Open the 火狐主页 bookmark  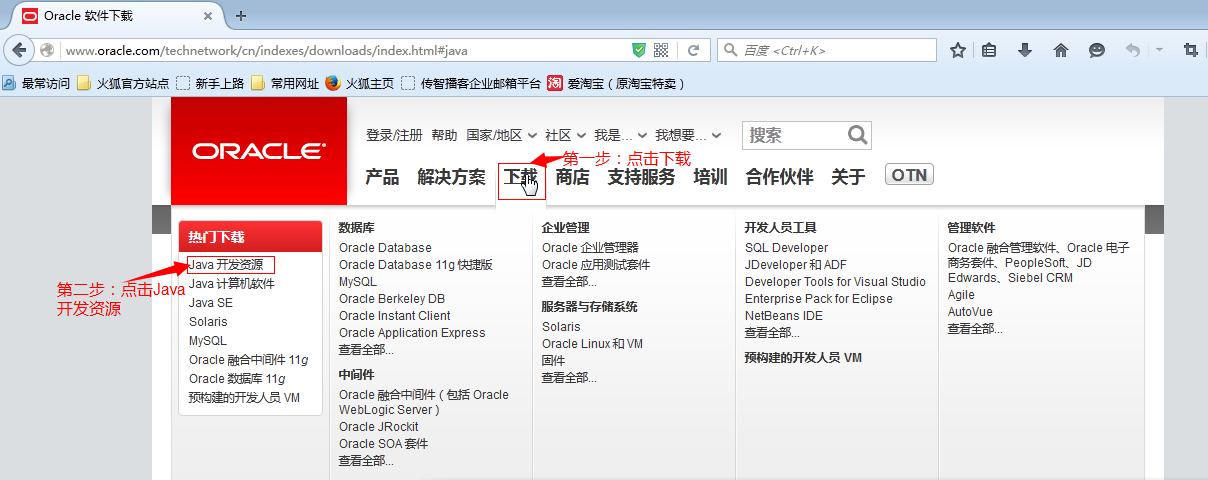(x=359, y=84)
